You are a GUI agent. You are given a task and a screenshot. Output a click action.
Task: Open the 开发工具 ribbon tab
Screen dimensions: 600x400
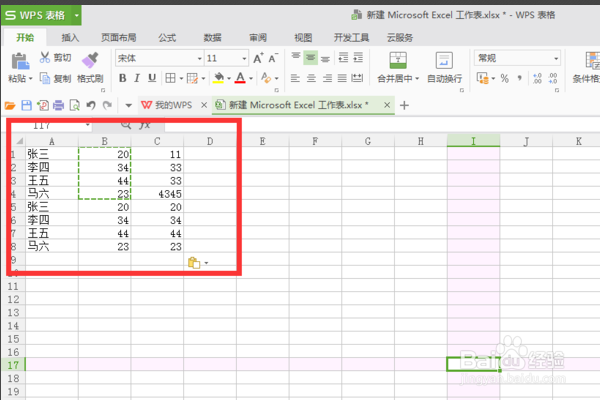(x=351, y=38)
